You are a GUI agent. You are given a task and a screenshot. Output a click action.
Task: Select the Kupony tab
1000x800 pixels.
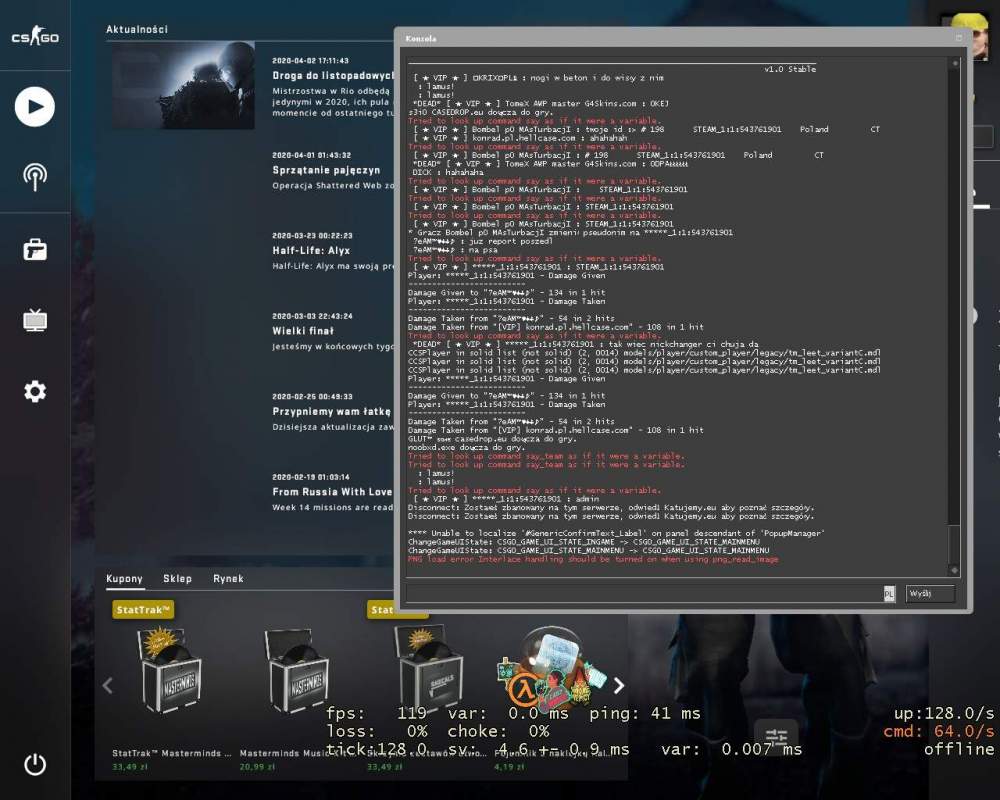[124, 579]
